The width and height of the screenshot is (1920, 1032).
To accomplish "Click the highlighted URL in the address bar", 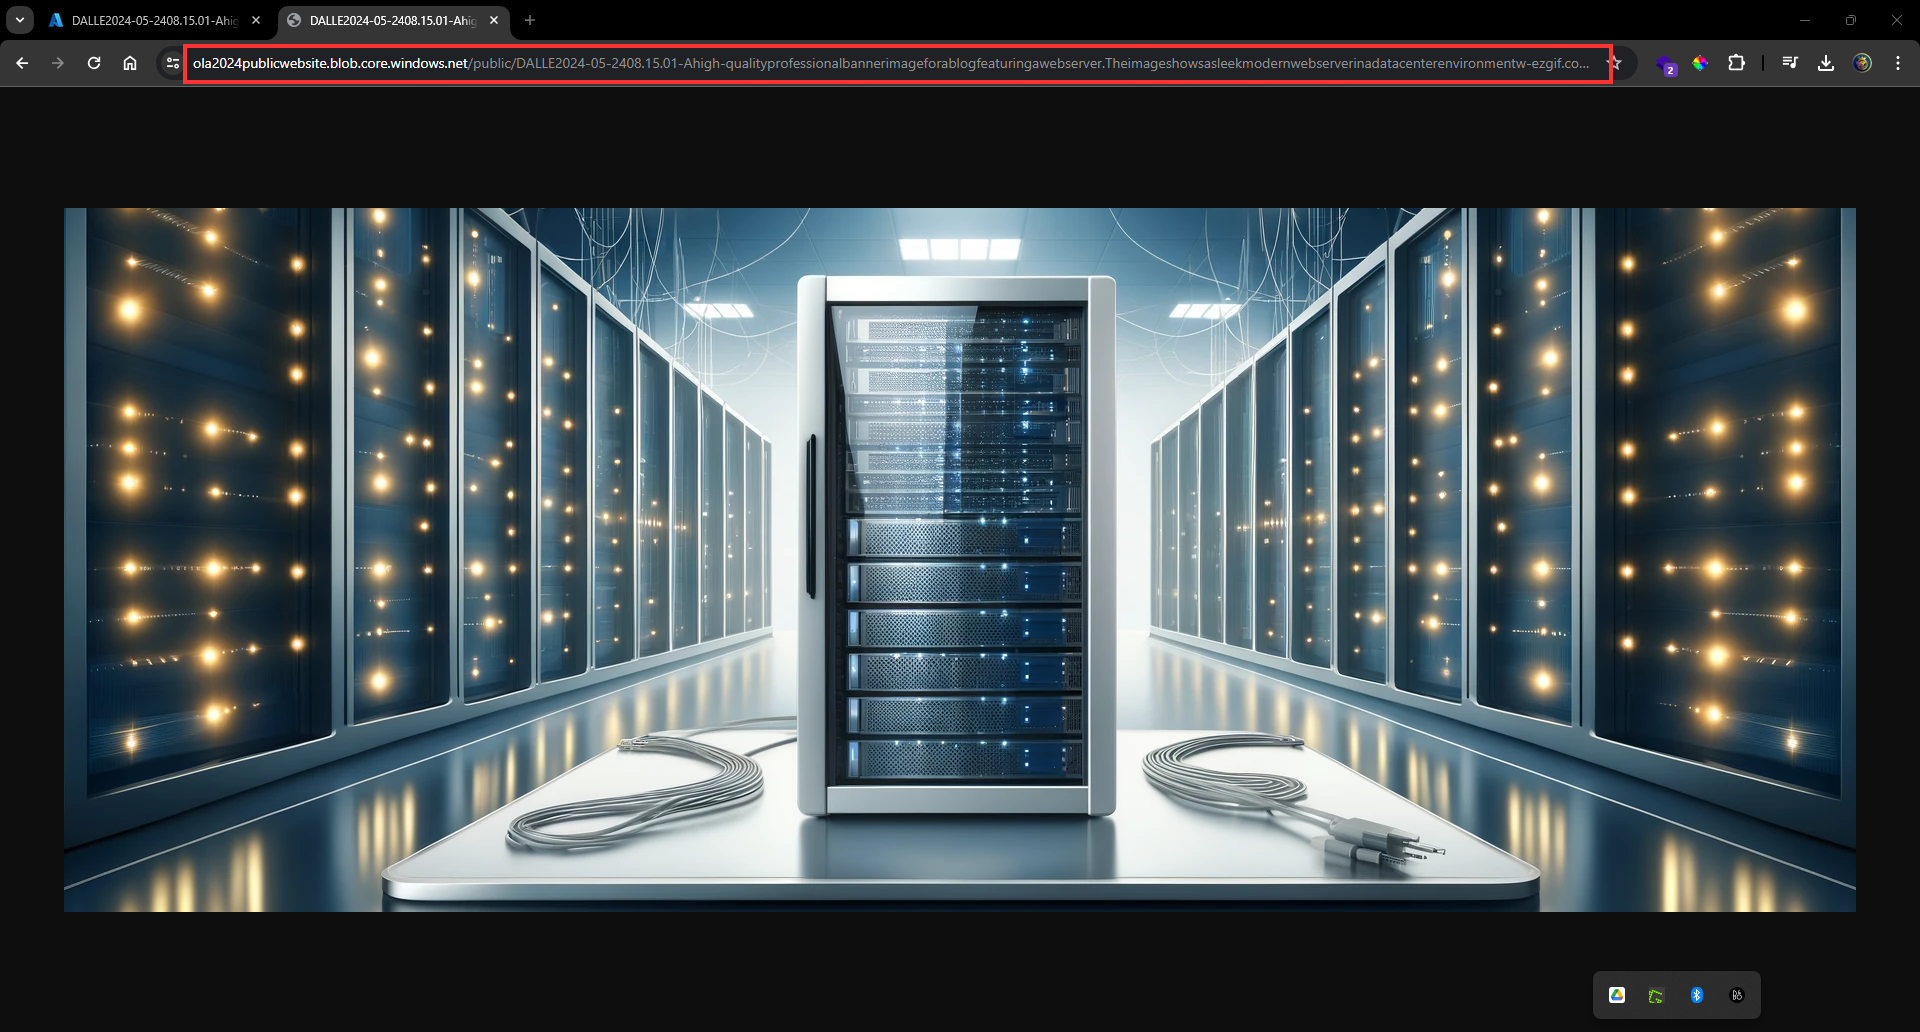I will [890, 63].
